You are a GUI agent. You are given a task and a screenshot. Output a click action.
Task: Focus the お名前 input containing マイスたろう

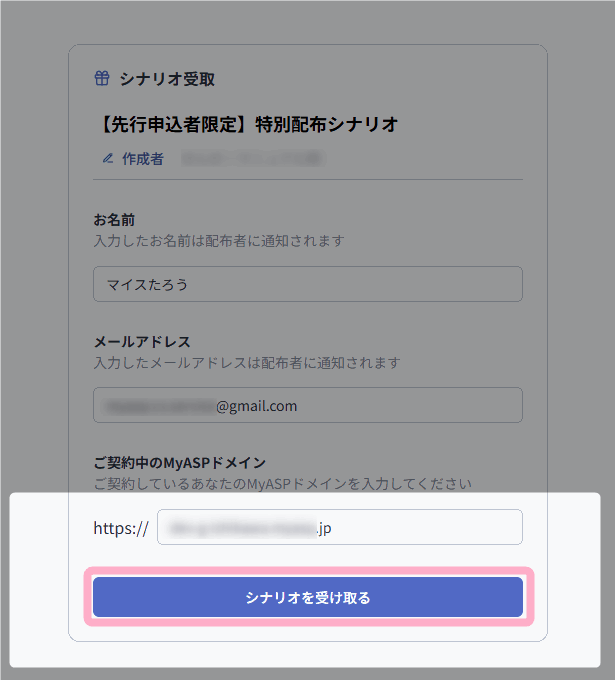[308, 284]
